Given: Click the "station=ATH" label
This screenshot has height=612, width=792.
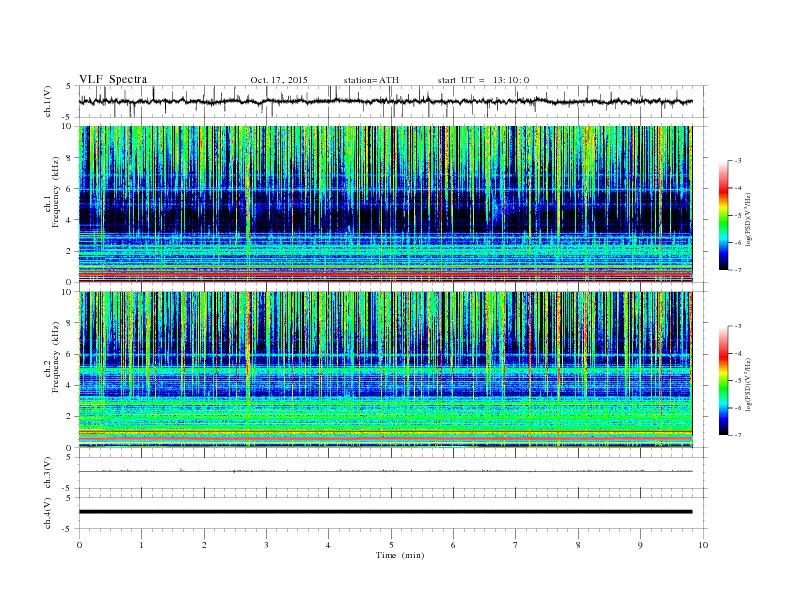Looking at the screenshot, I should click(371, 80).
